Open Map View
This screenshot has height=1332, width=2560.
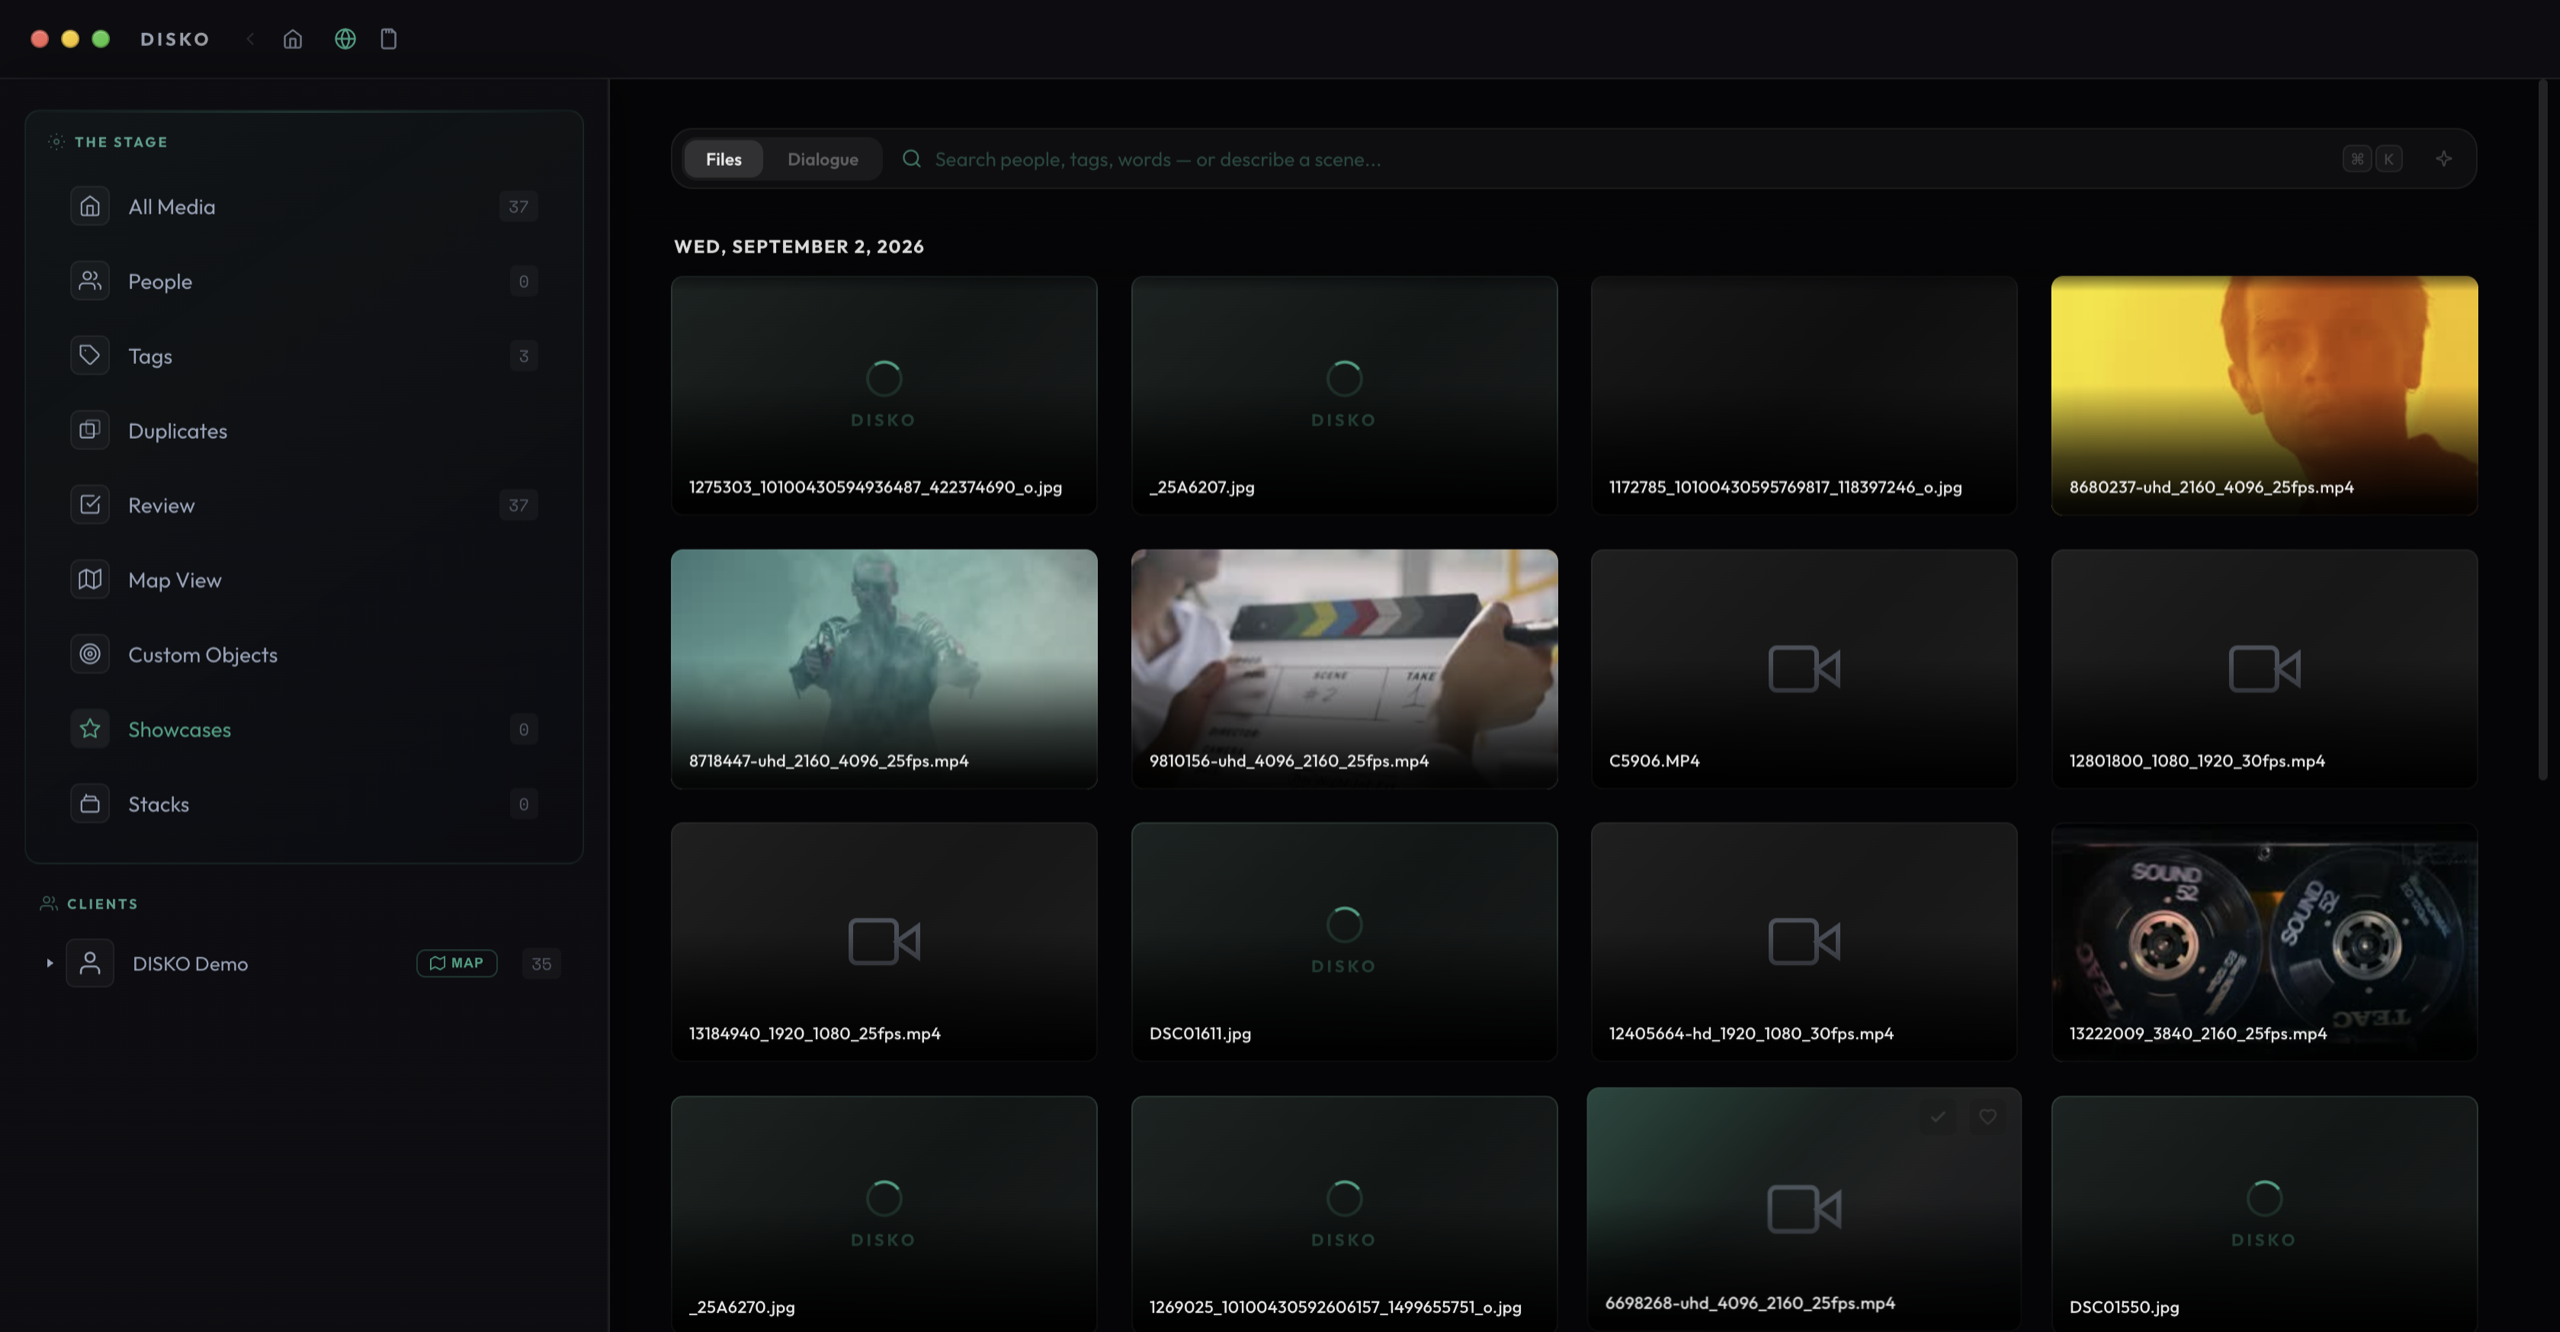(304, 580)
